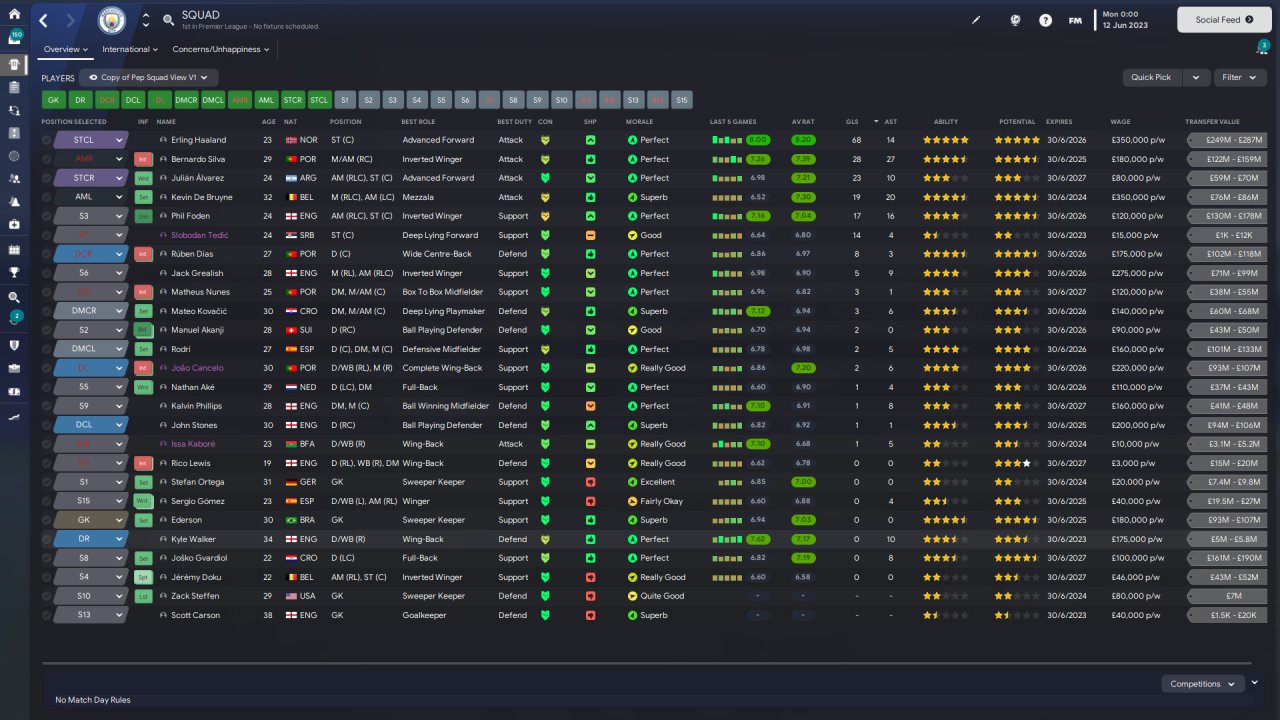Open the briefcase icon in sidebar
The height and width of the screenshot is (720, 1280).
[x=14, y=368]
